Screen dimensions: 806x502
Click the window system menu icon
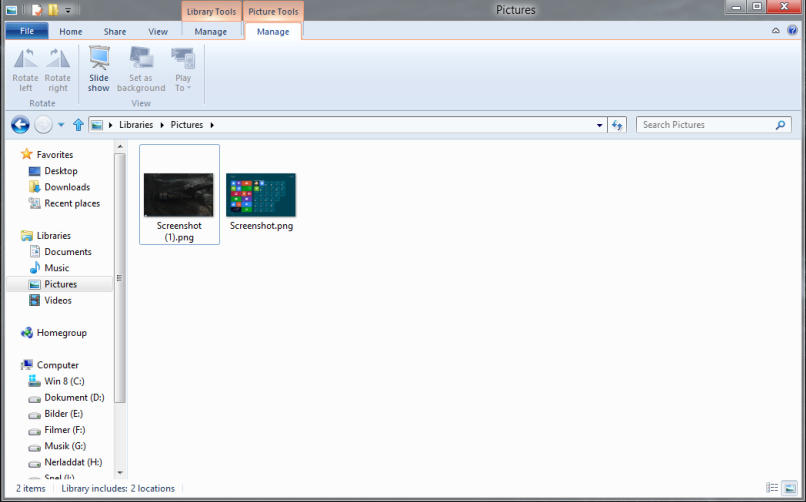[11, 10]
